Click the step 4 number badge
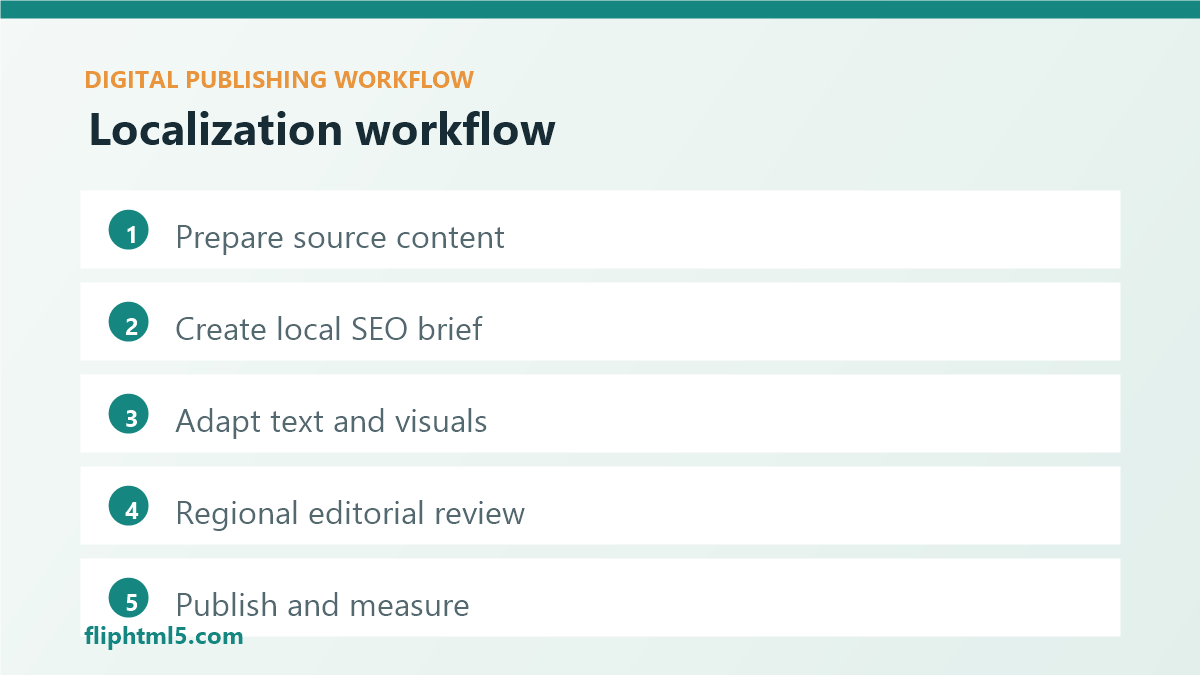Viewport: 1200px width, 675px height. pyautogui.click(x=129, y=507)
